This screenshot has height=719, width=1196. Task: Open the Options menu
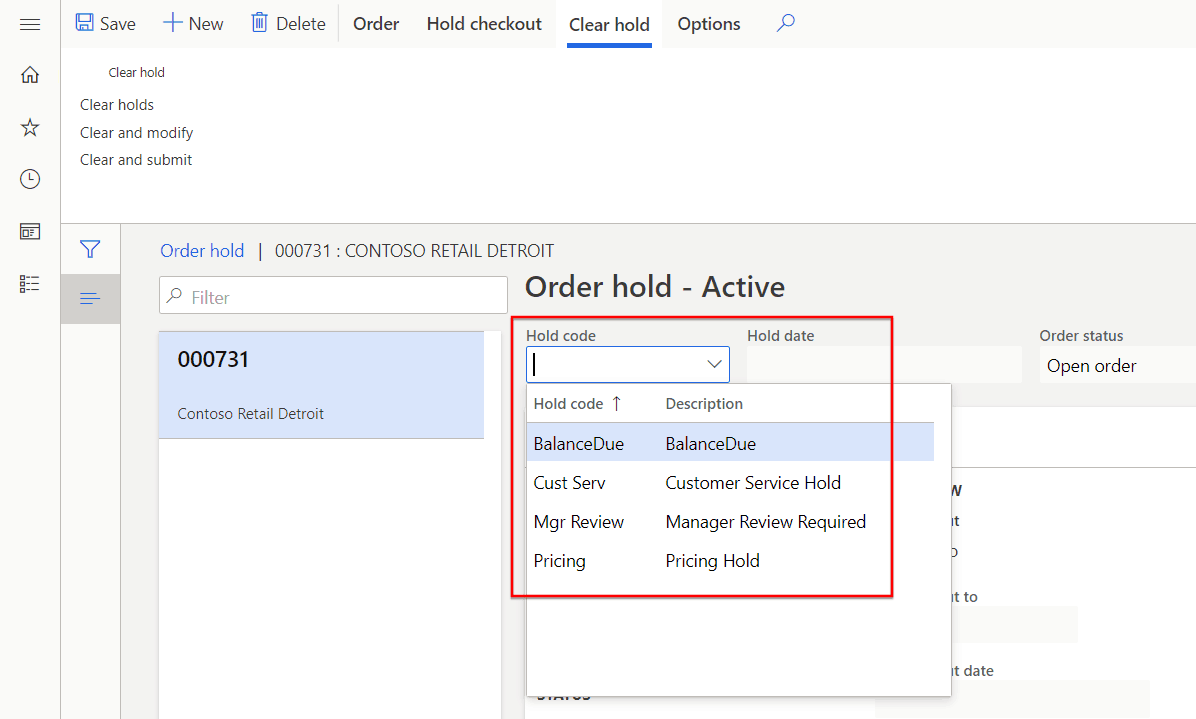tap(708, 23)
